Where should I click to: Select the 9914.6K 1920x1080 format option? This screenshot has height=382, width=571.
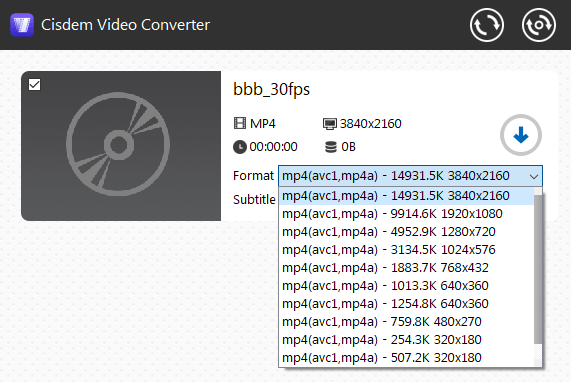(406, 214)
